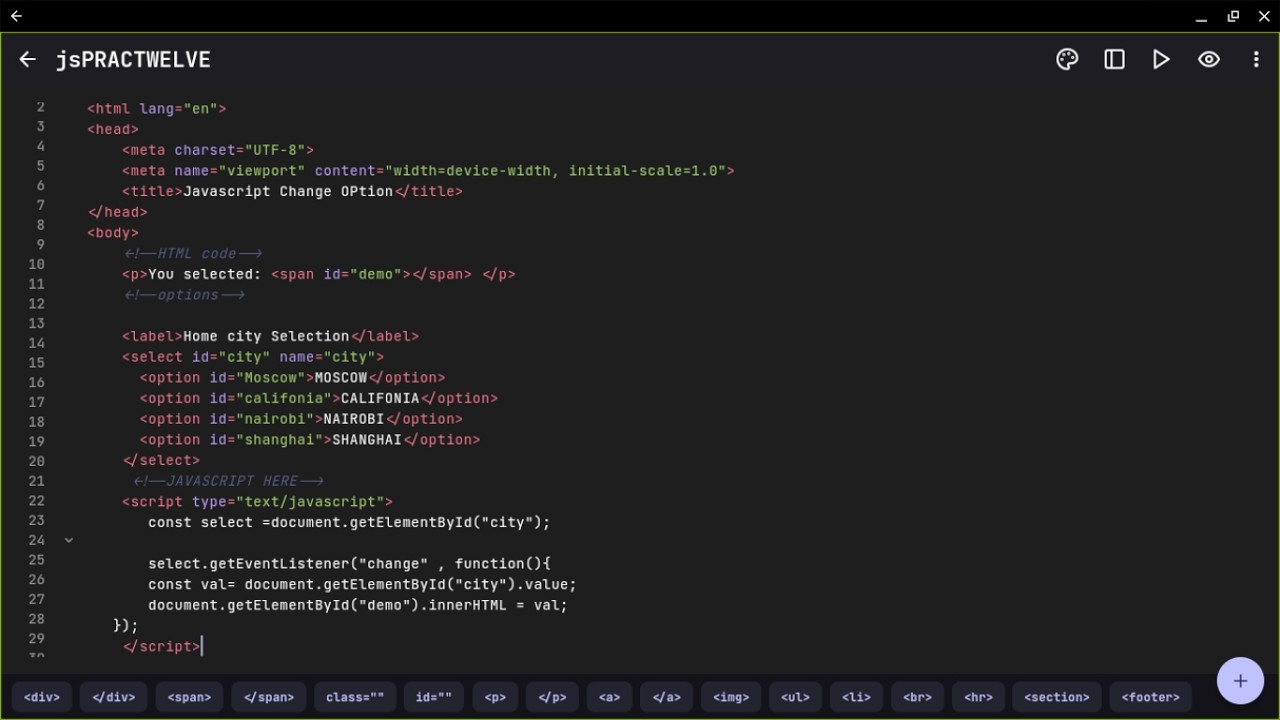Viewport: 1280px width, 720px height.
Task: Insert the <div> snippet
Action: pyautogui.click(x=42, y=697)
